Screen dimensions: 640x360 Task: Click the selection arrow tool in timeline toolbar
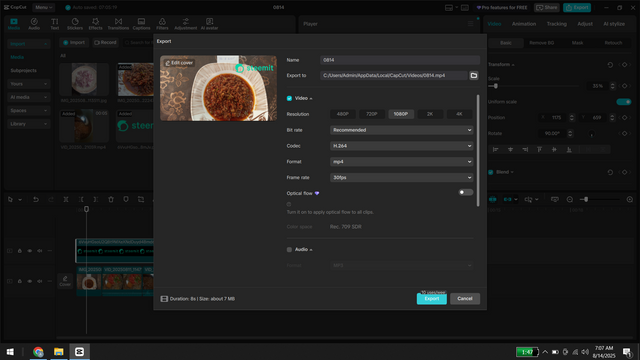10,199
